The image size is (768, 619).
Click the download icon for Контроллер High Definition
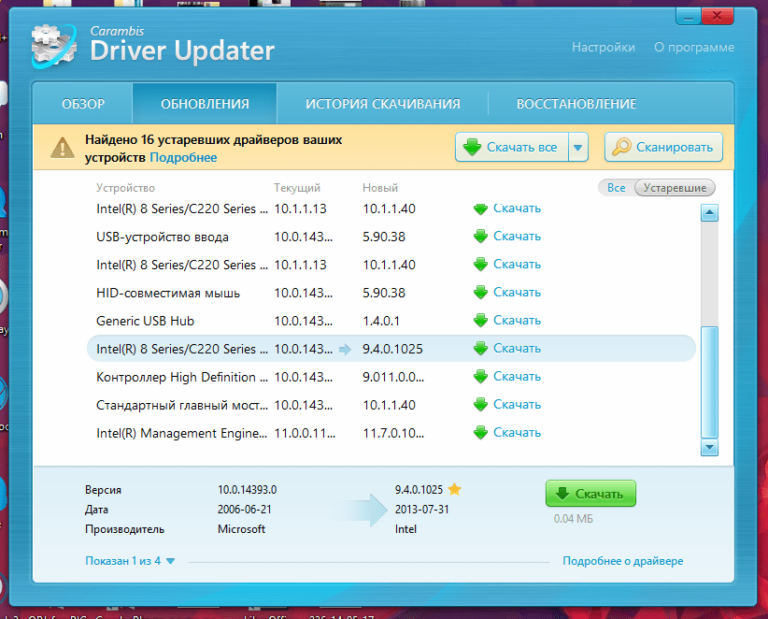pos(481,377)
